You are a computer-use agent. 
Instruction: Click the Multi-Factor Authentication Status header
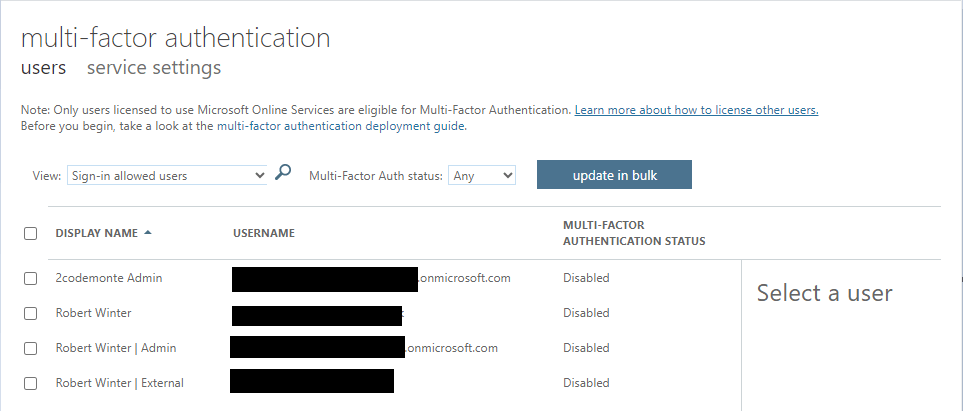[x=634, y=233]
